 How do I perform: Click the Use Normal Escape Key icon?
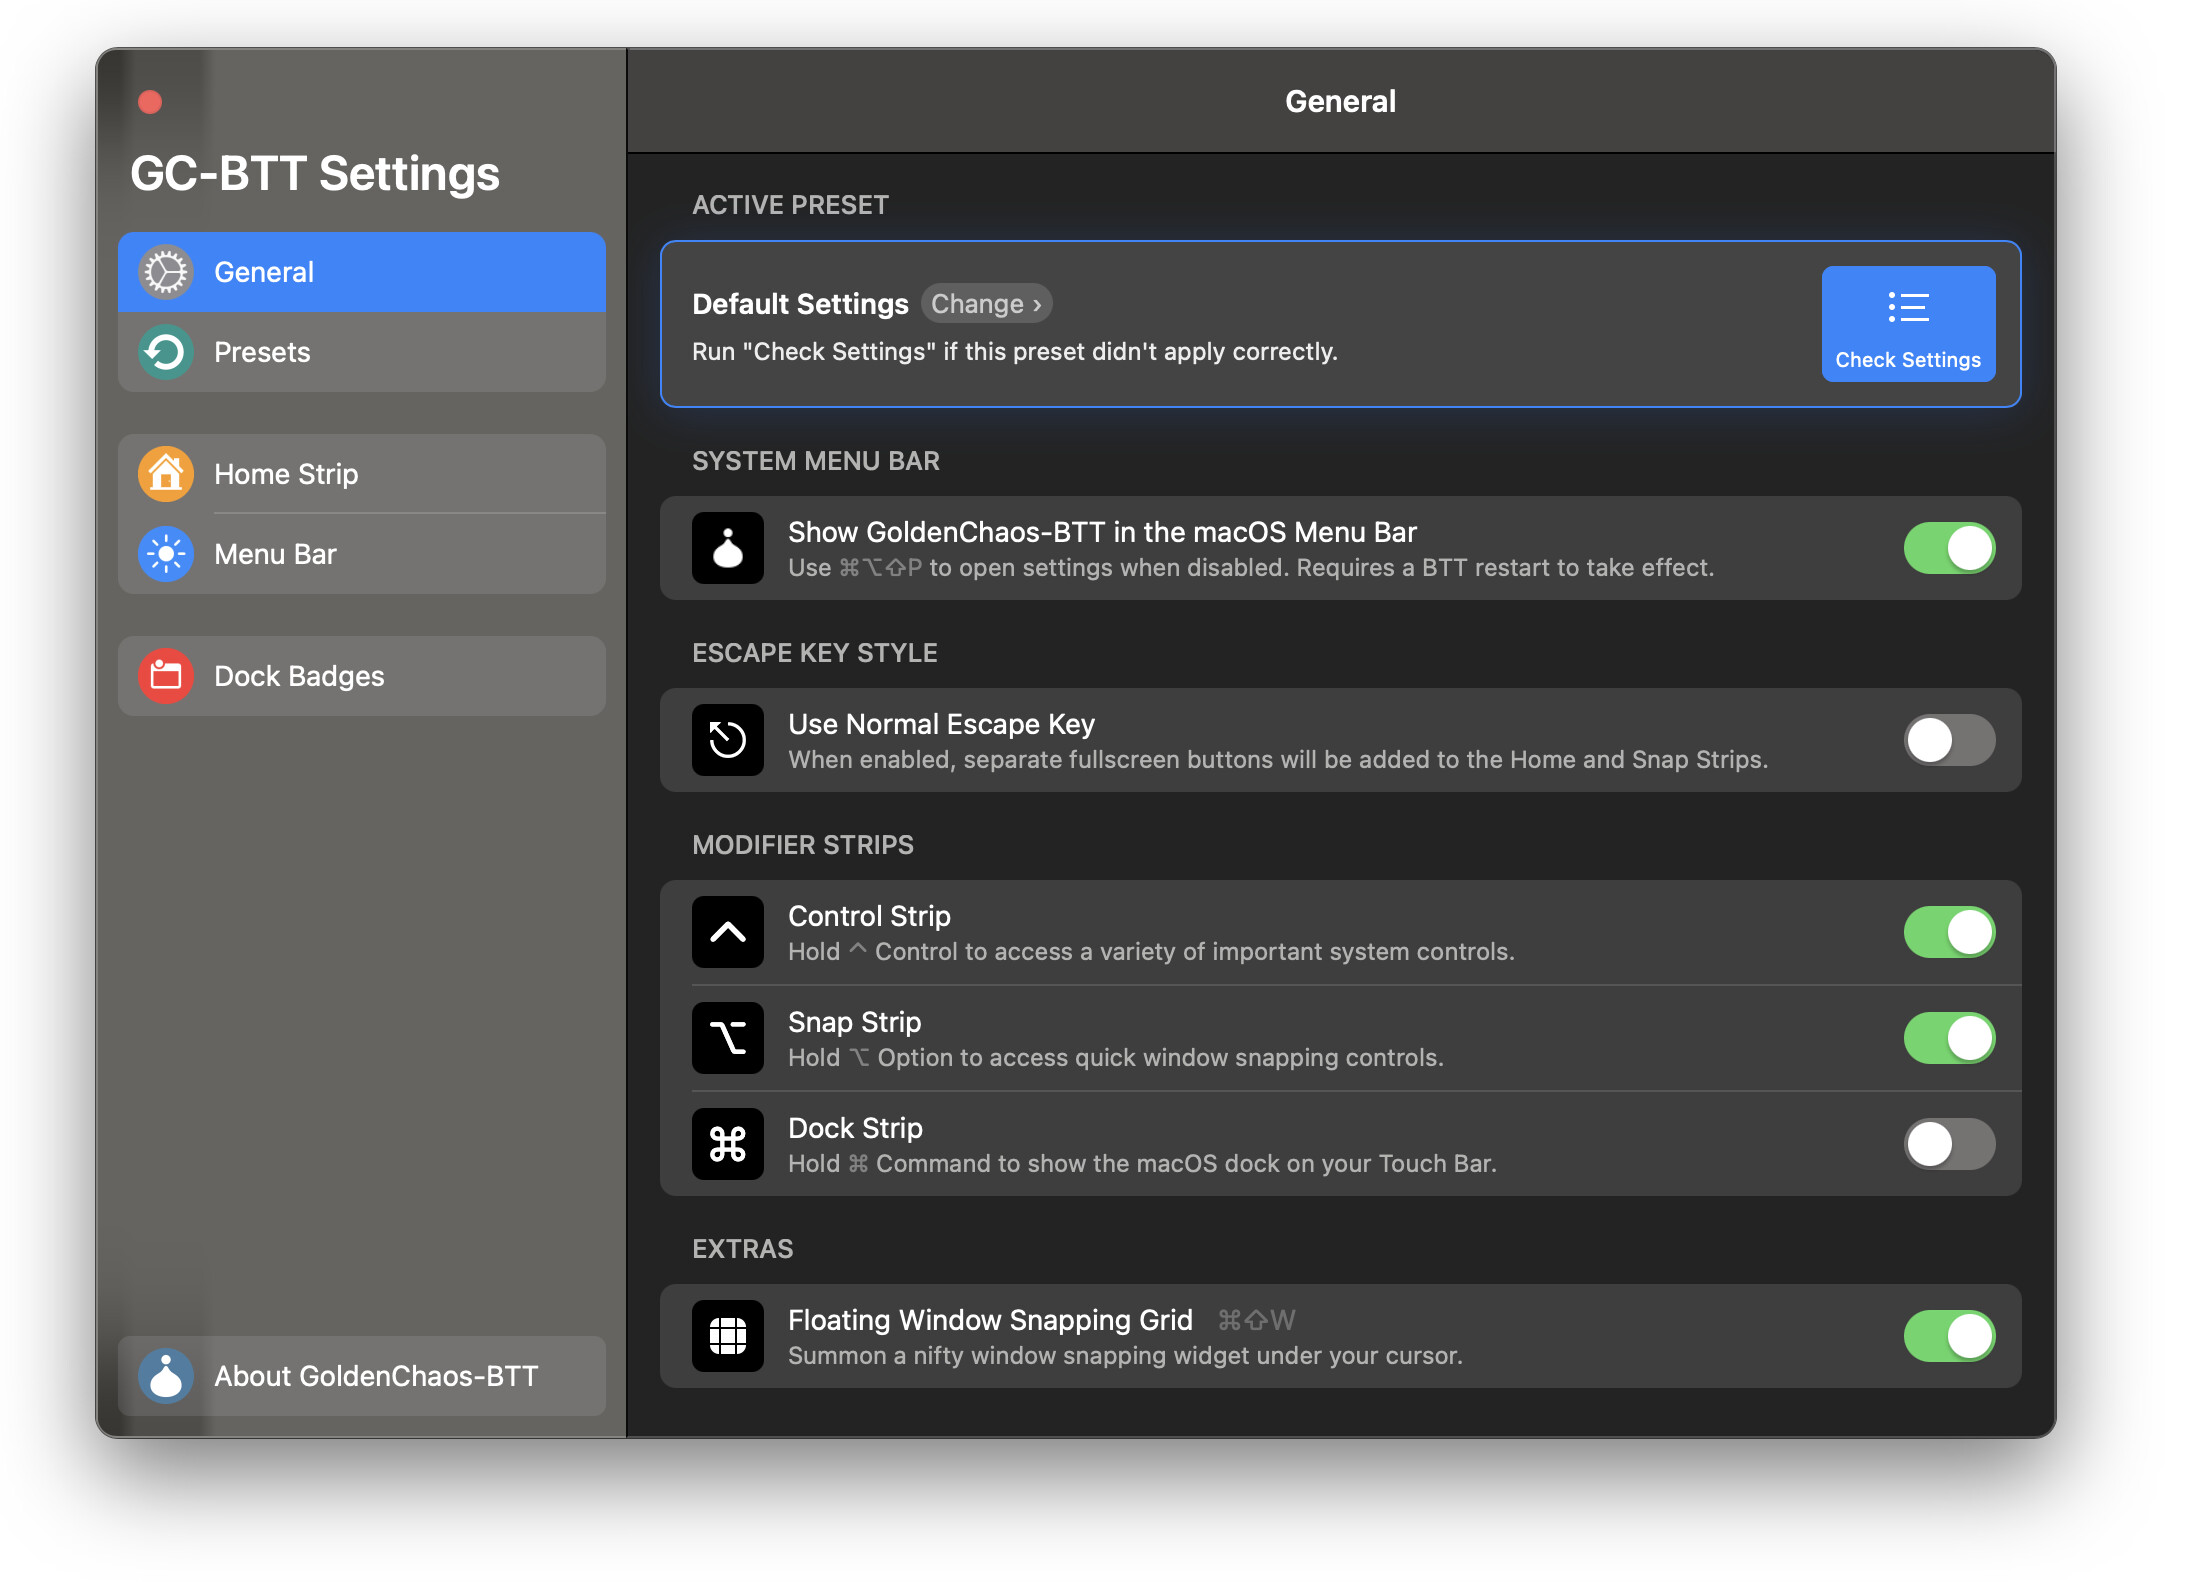coord(728,740)
